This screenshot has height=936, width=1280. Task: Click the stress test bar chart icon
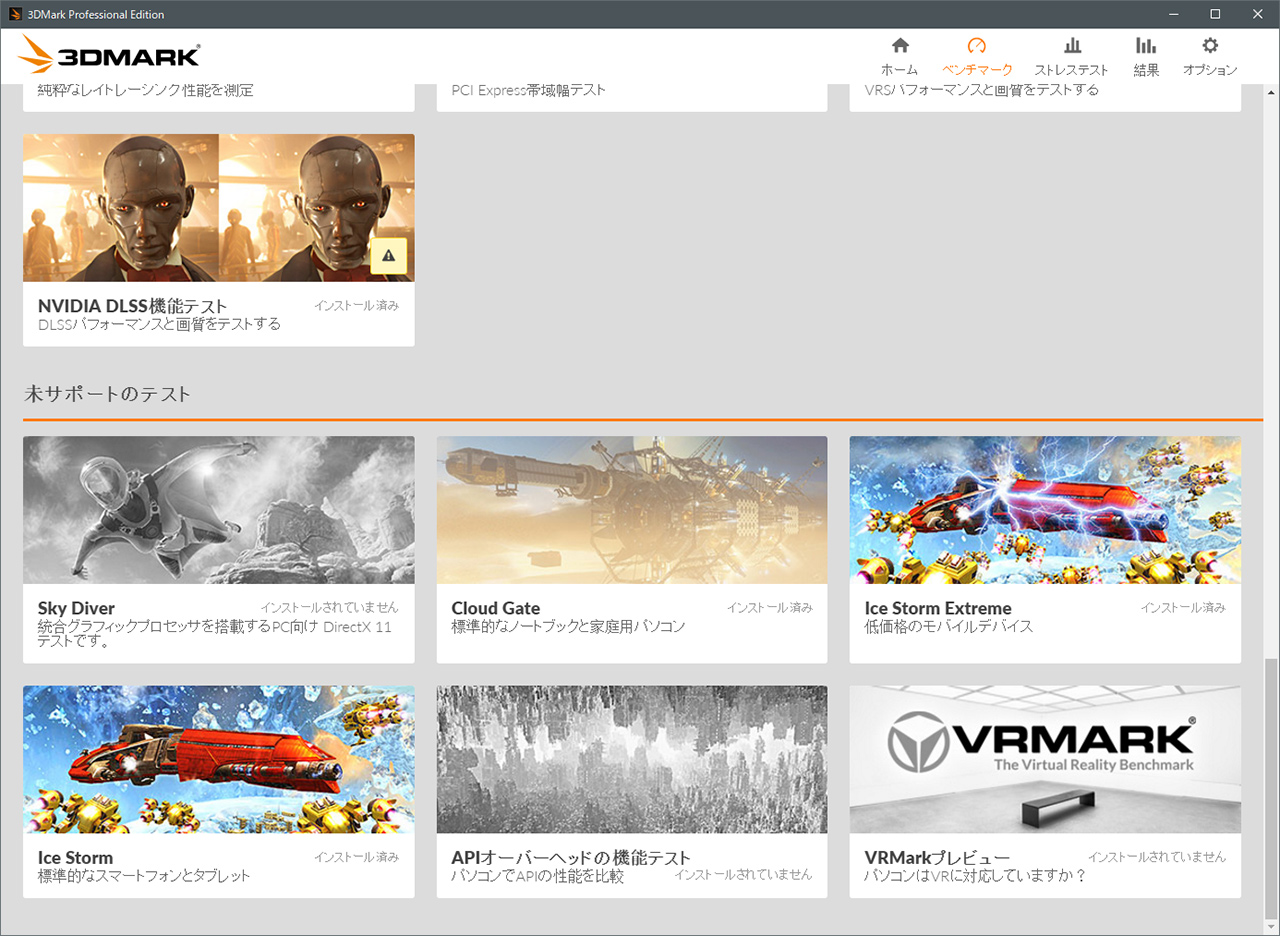[x=1072, y=45]
